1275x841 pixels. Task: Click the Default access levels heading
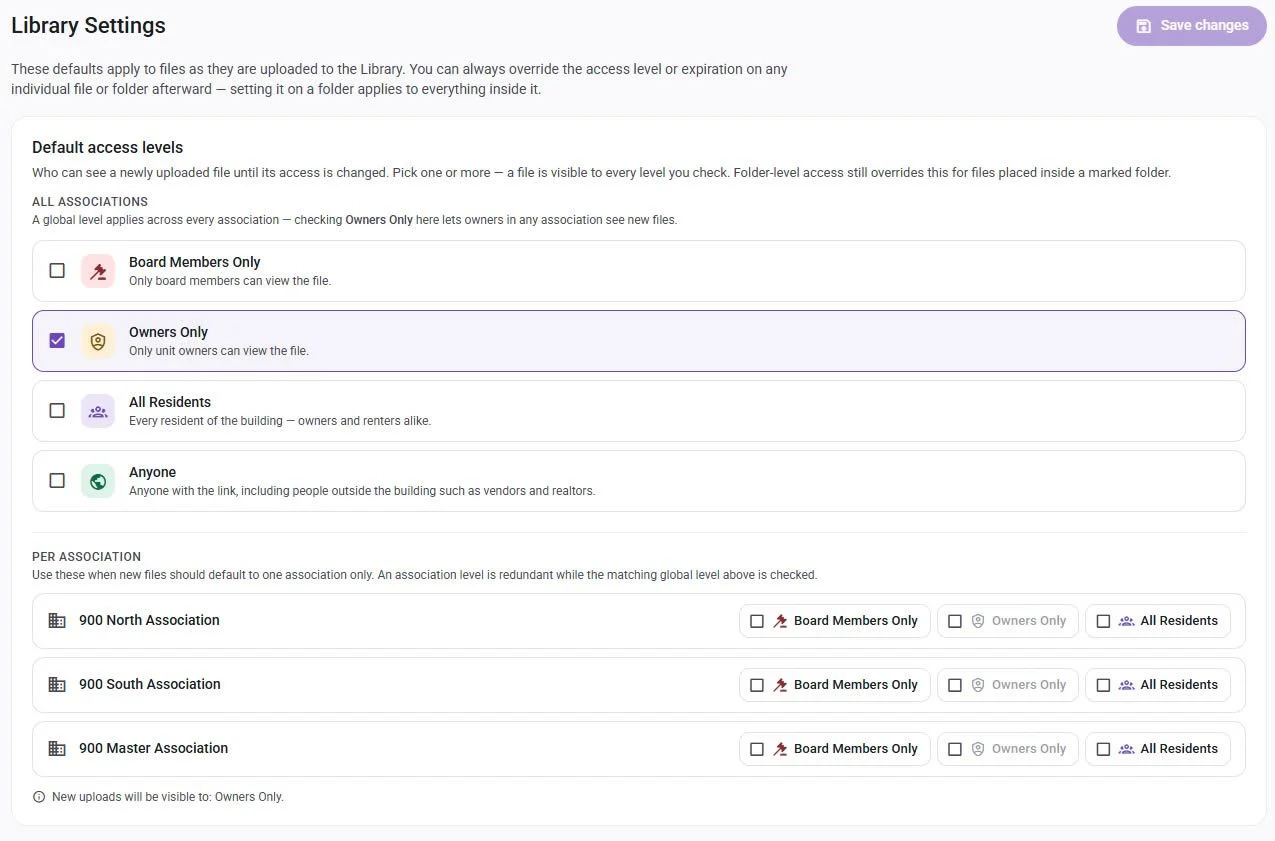[108, 147]
